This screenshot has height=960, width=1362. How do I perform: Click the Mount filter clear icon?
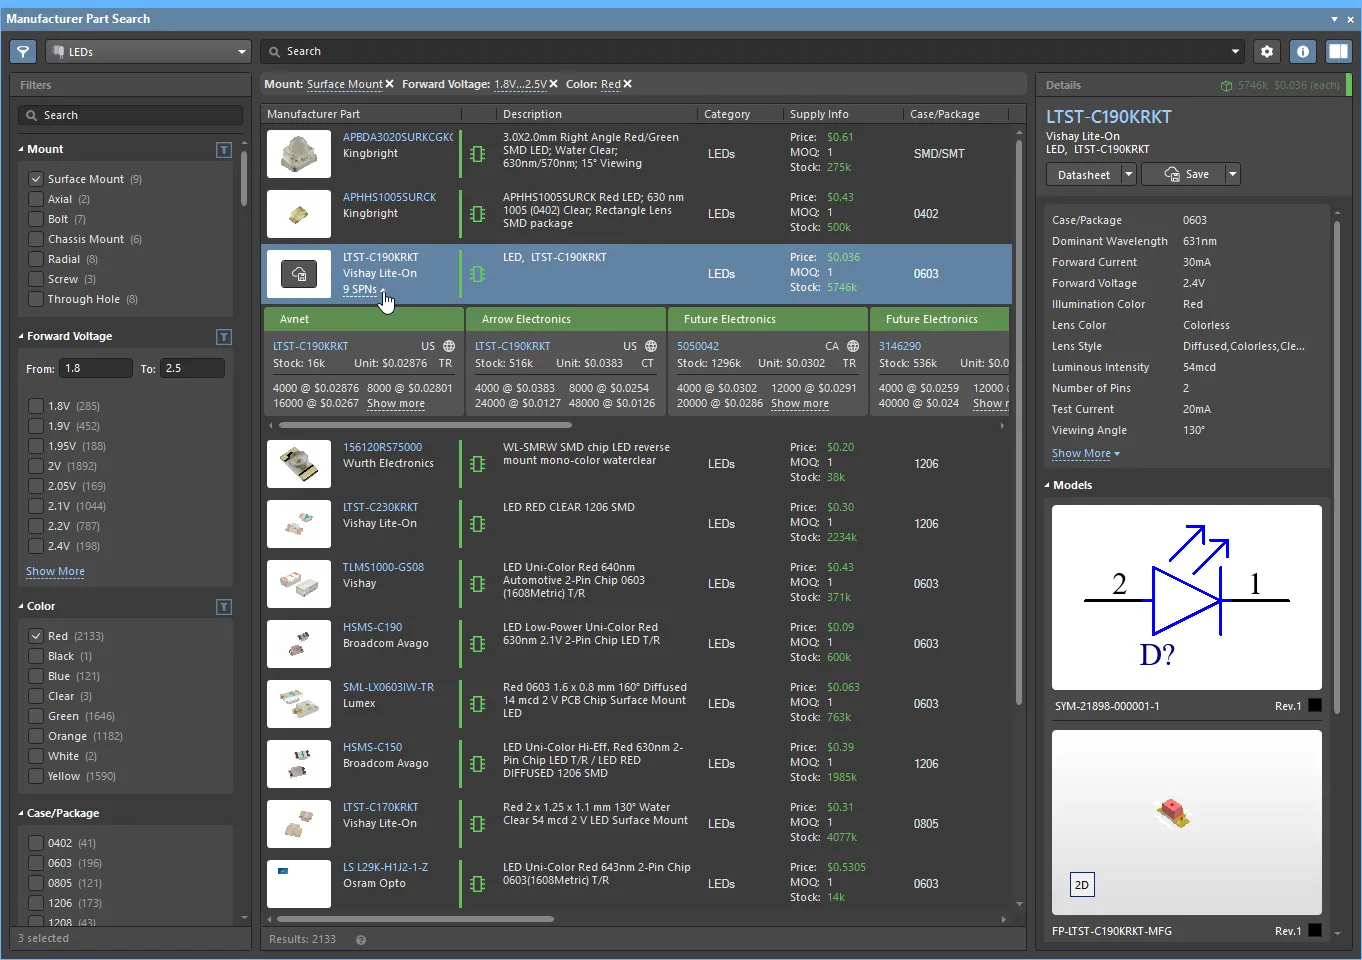click(x=224, y=150)
